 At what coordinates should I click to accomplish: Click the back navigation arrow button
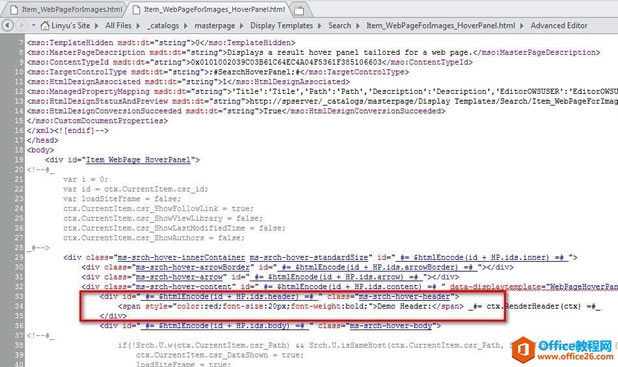[7, 26]
